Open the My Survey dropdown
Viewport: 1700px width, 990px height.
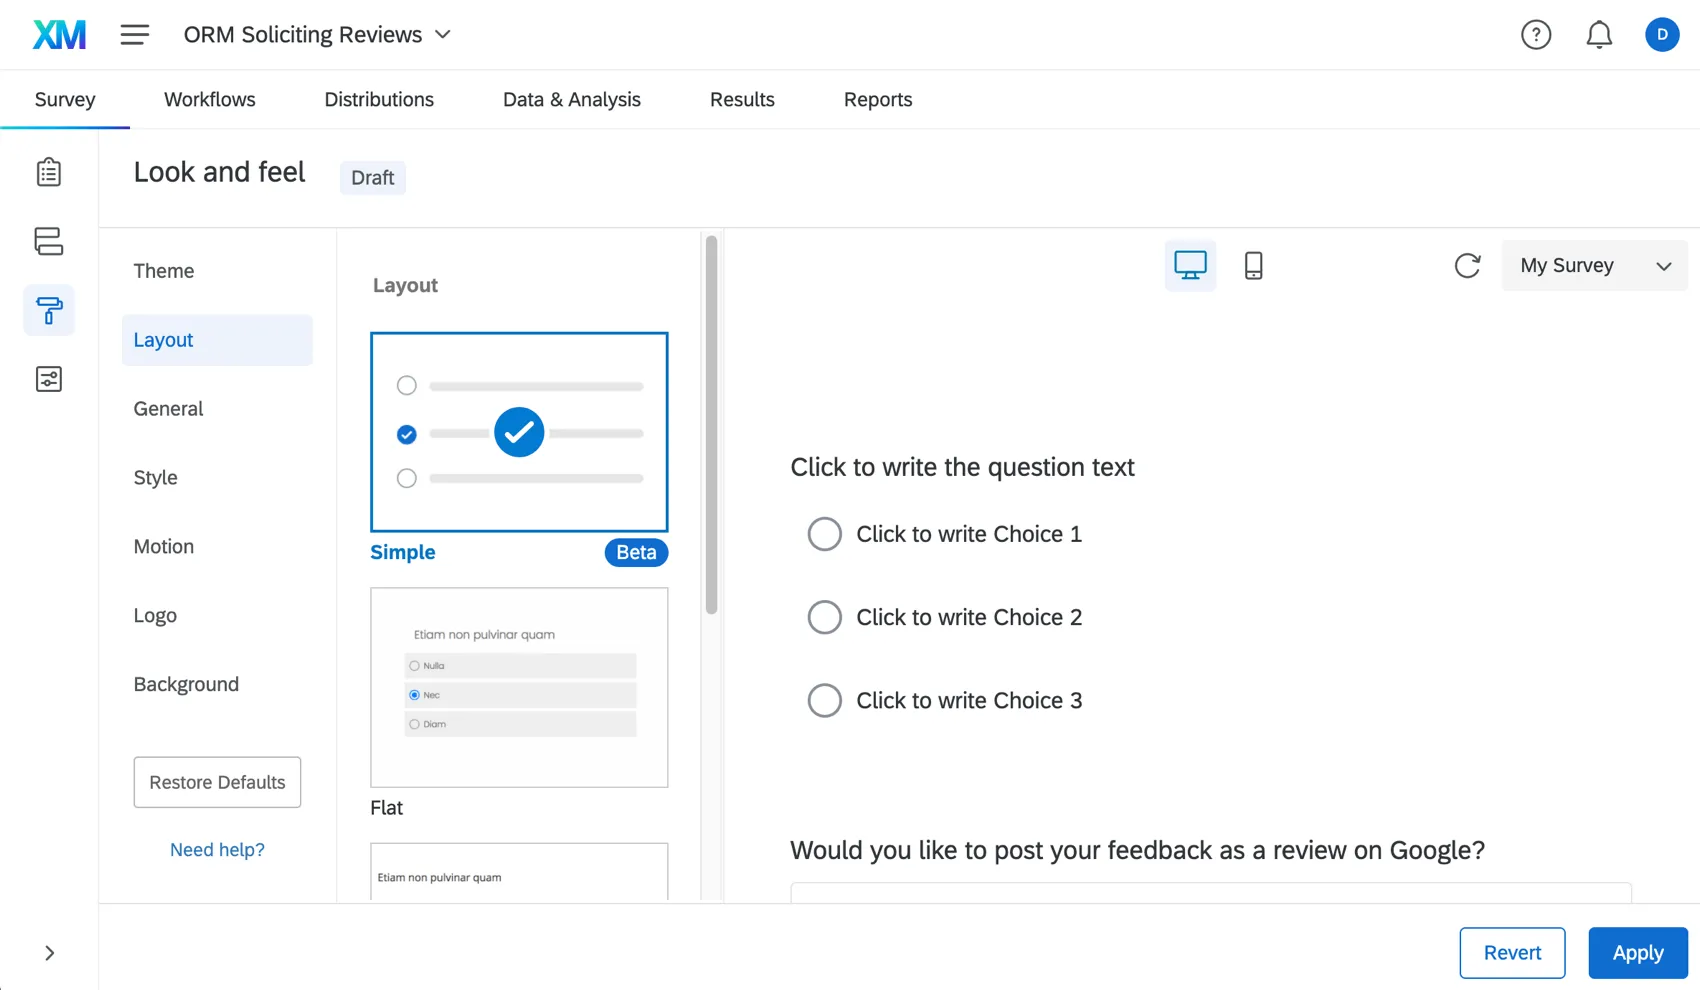pos(1594,265)
